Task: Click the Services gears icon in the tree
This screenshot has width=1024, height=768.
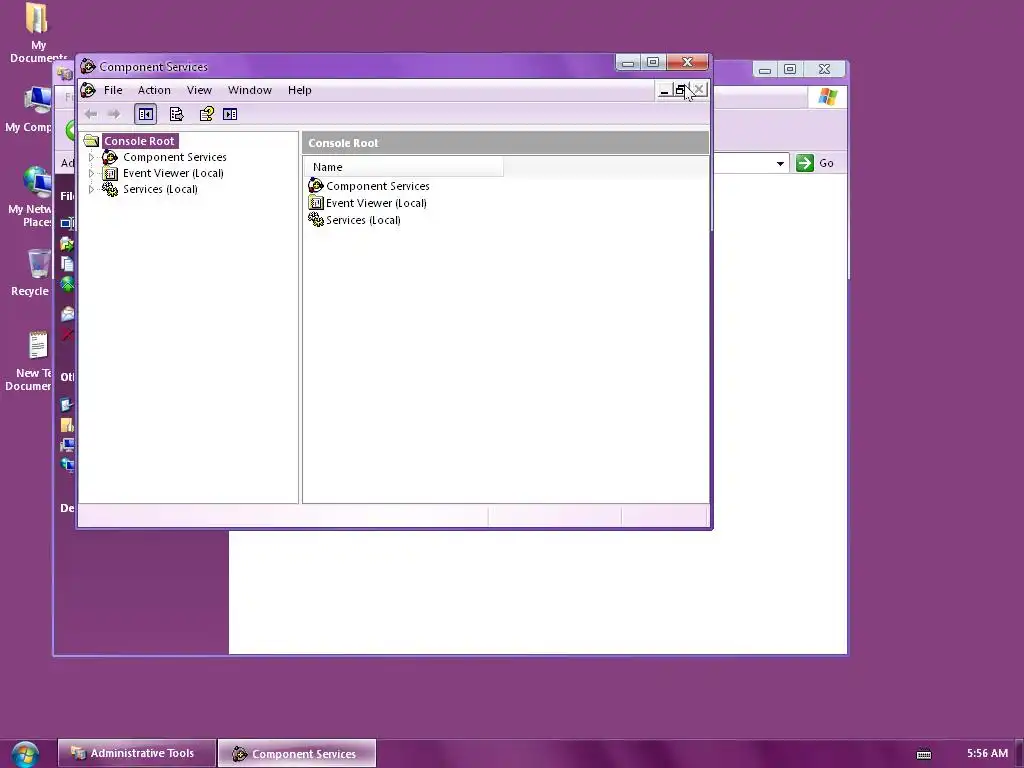Action: (110, 189)
